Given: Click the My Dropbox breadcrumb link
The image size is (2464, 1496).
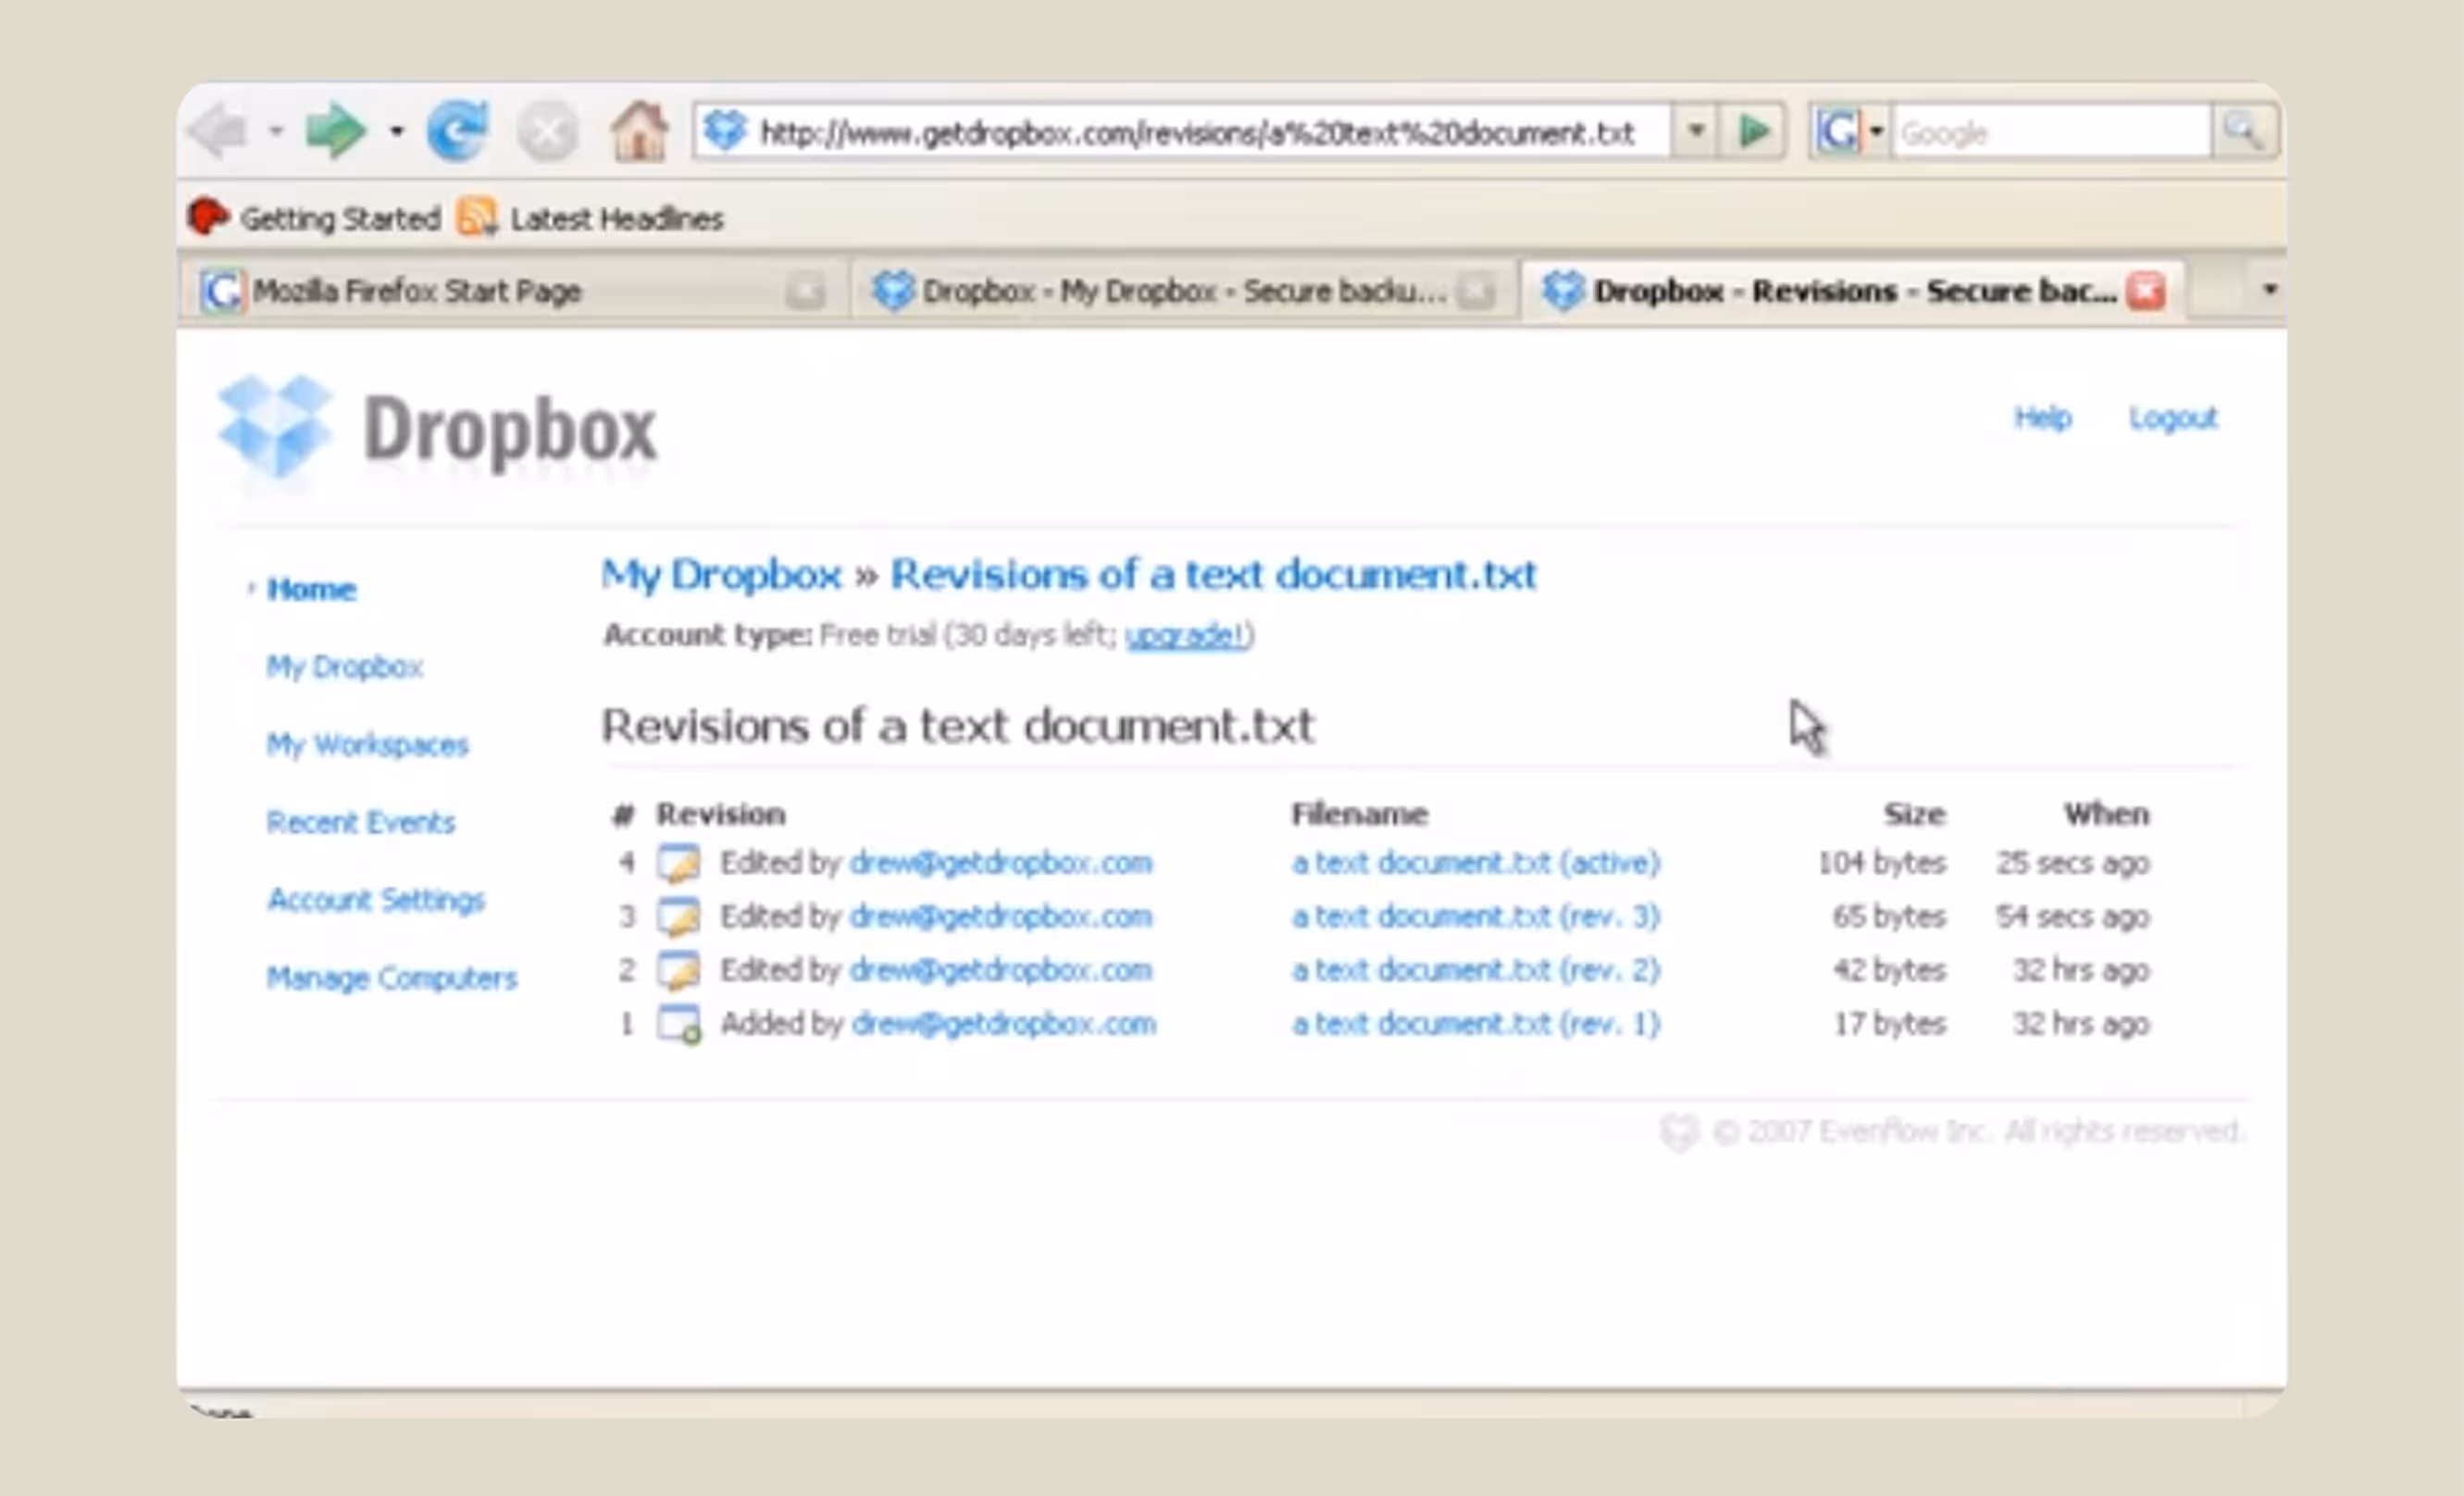Looking at the screenshot, I should click(x=721, y=575).
